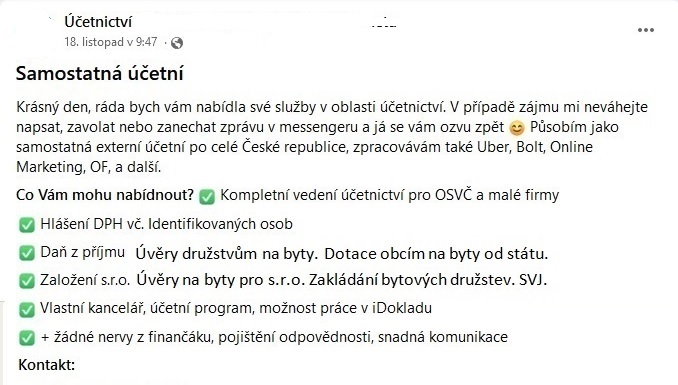Click text Dotace obcím na byty od státu
The height and width of the screenshot is (385, 678).
click(436, 253)
